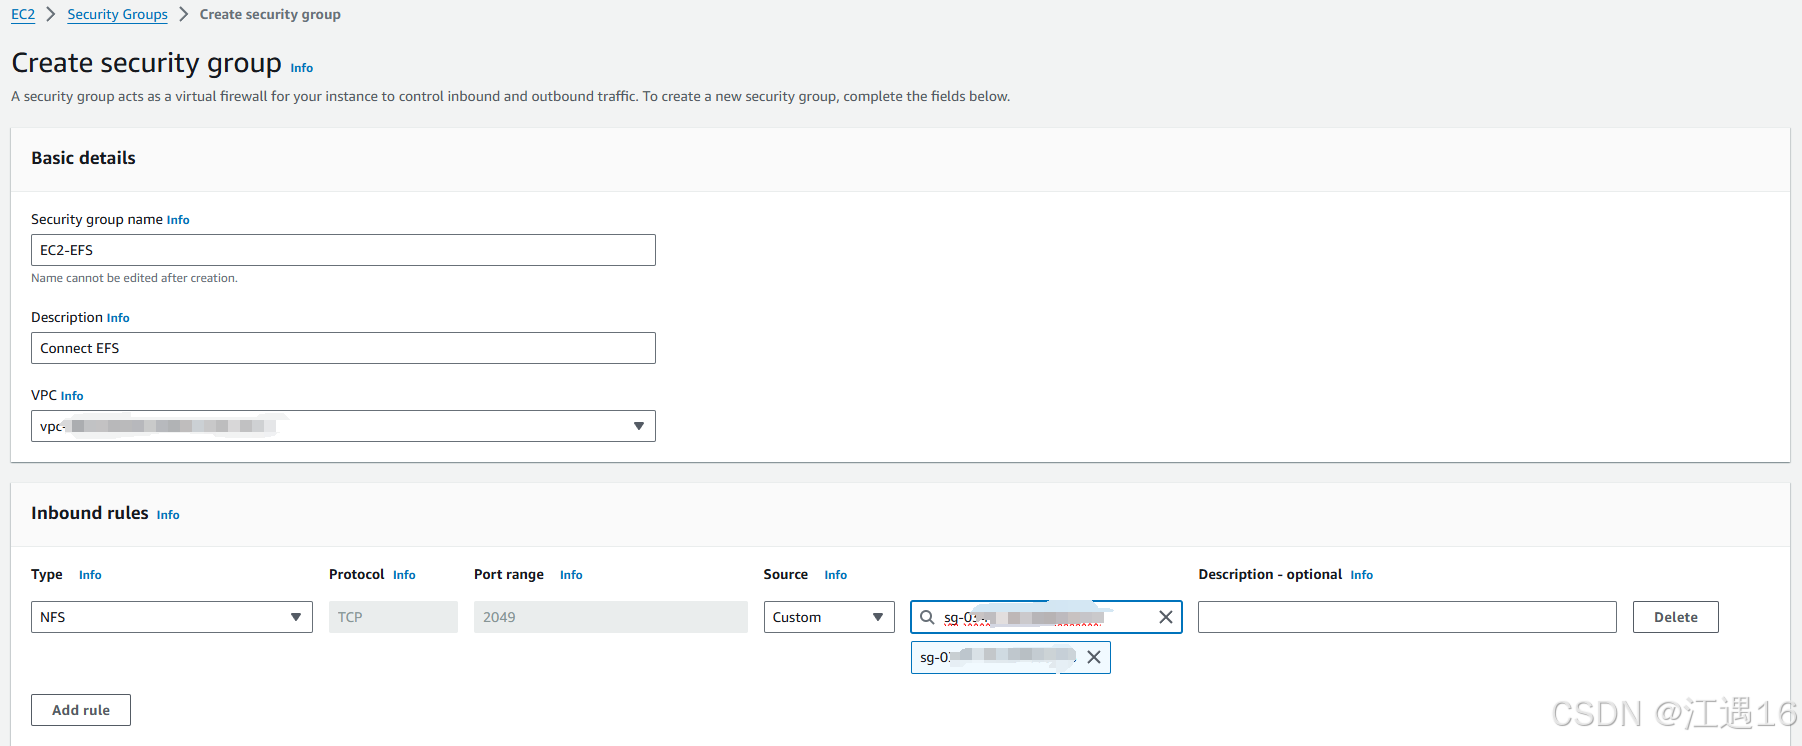The image size is (1802, 746).
Task: Delete the NFS inbound rule
Action: pos(1676,617)
